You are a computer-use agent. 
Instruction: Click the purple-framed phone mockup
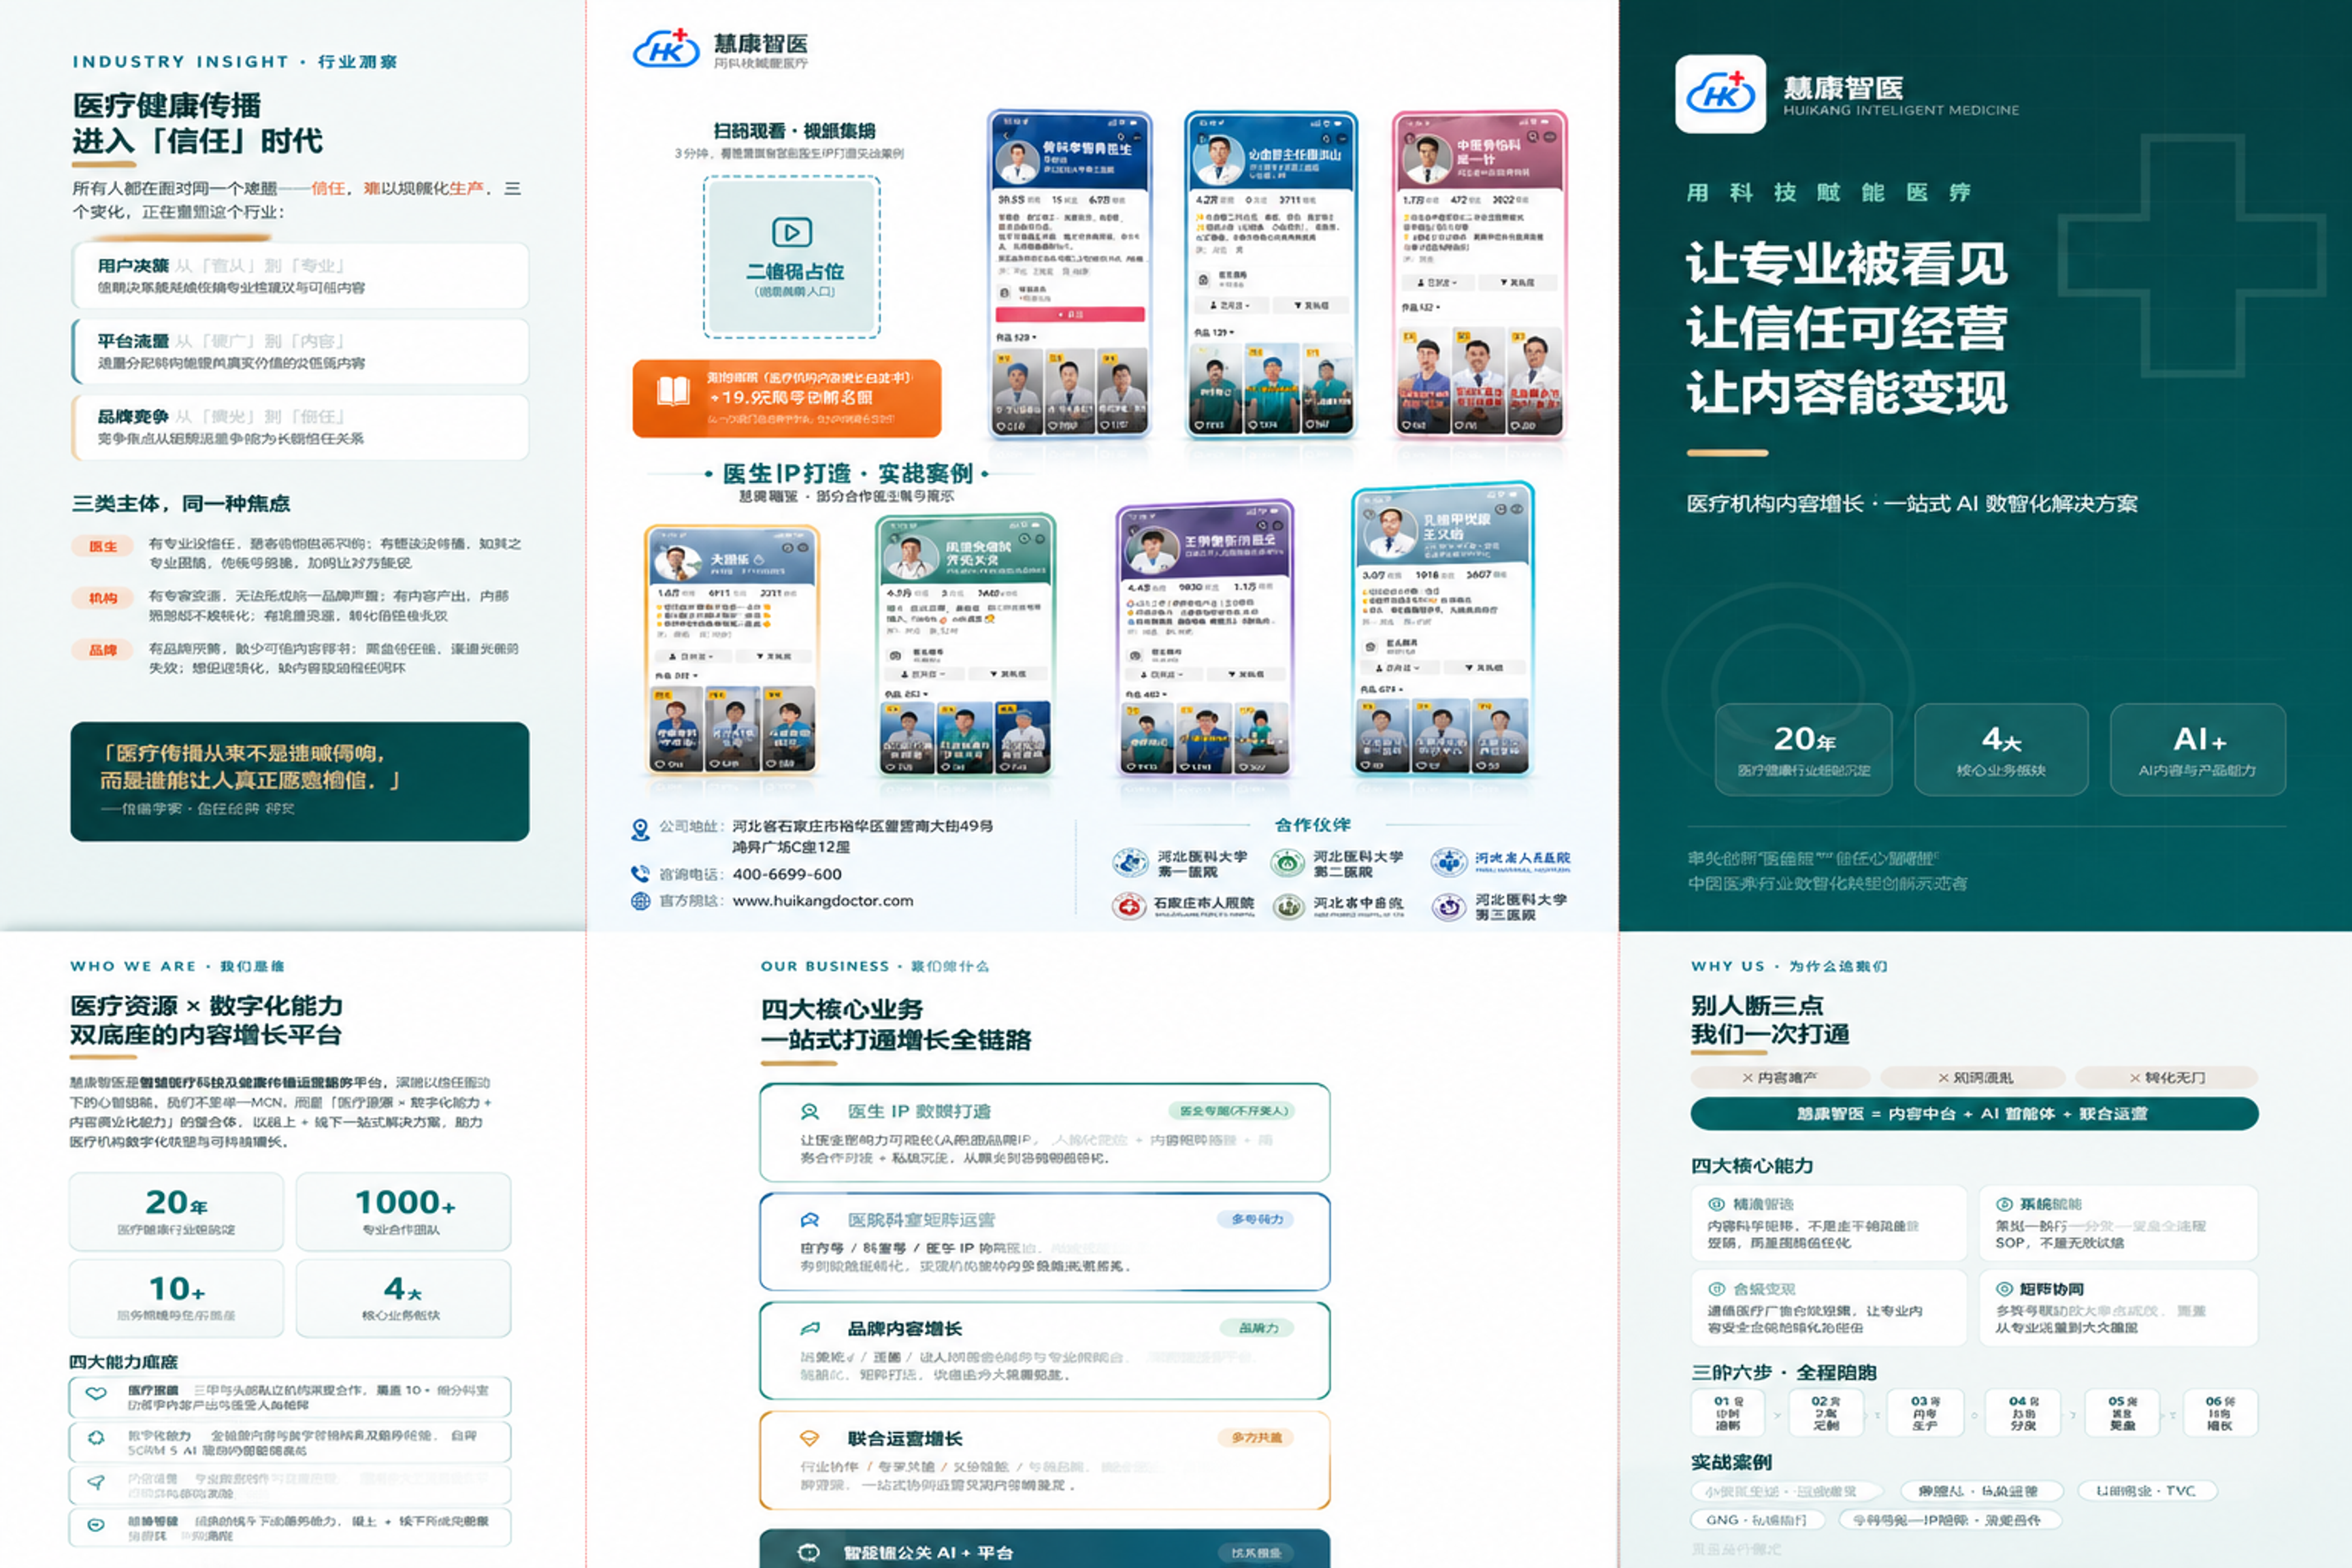tap(1205, 640)
